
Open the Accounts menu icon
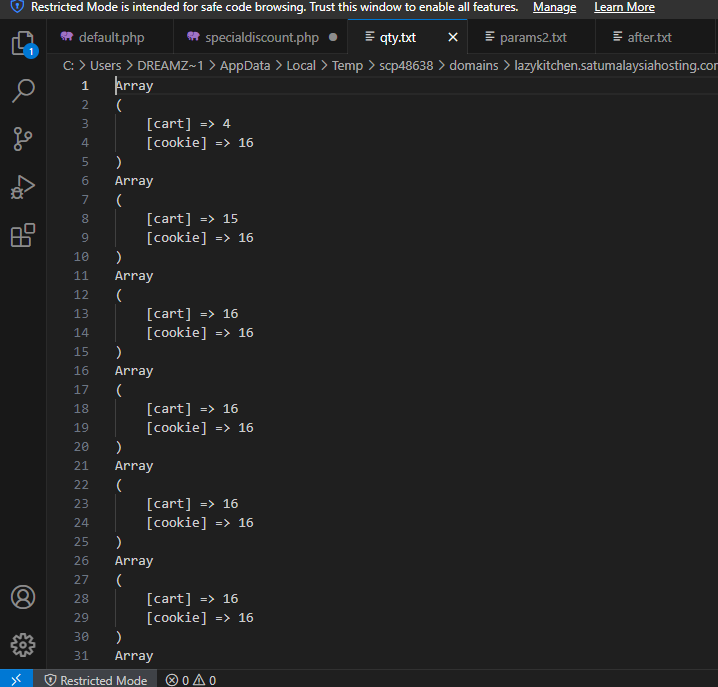22,597
